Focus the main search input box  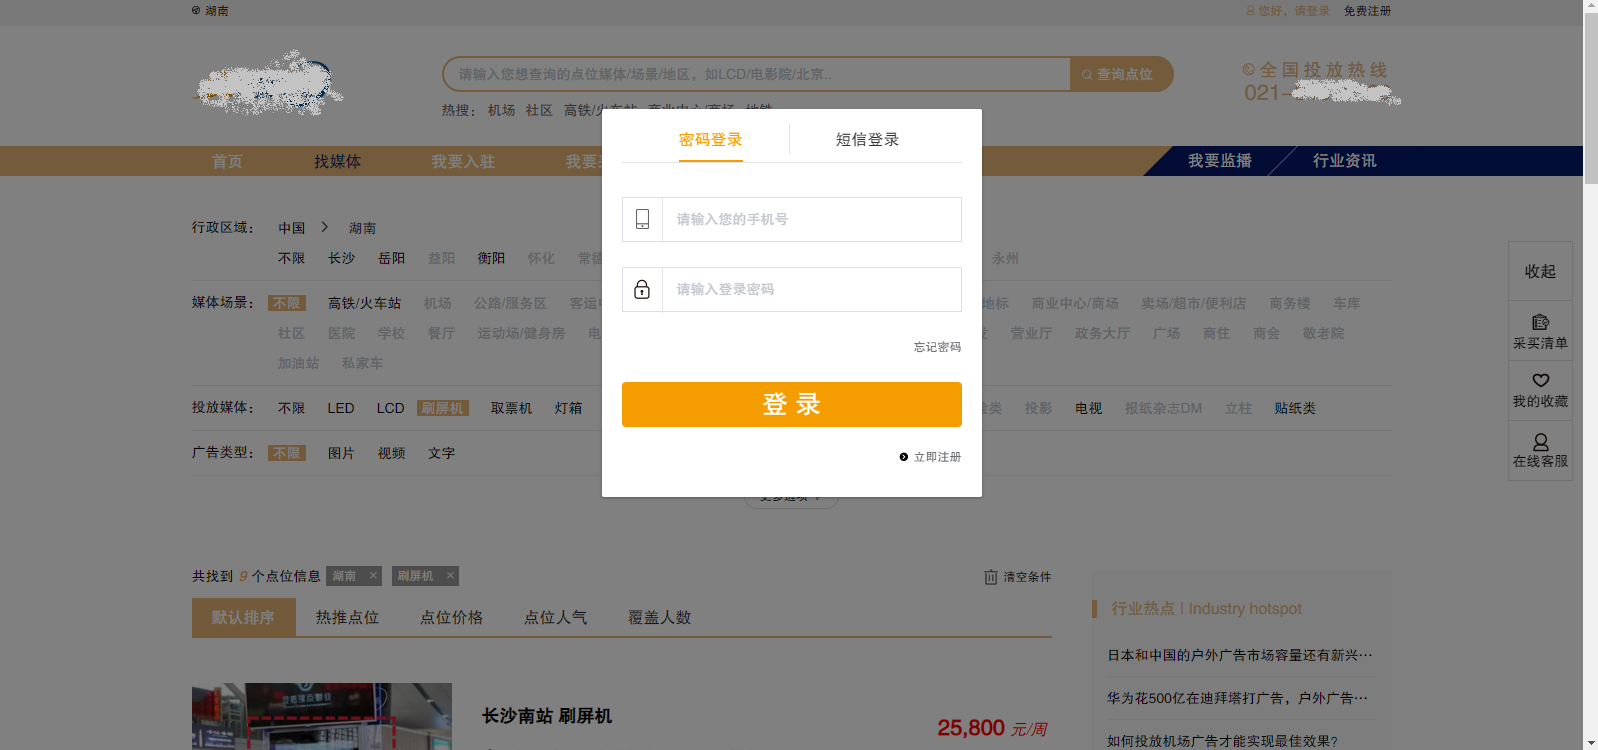(757, 74)
